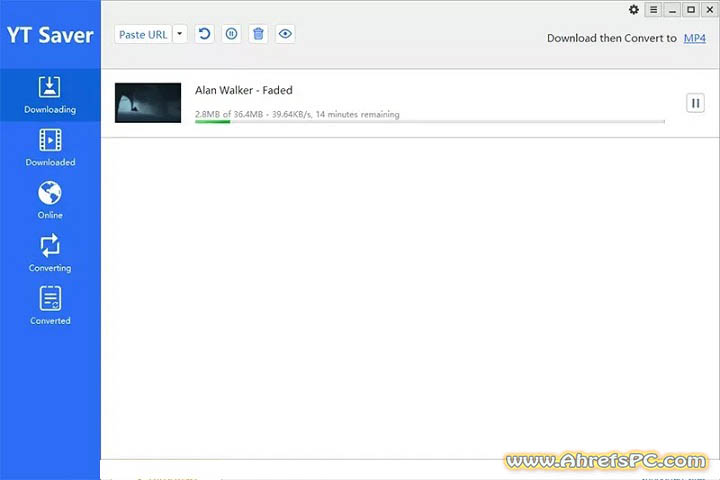Click the download status text '2.8MB of 36.4MB'
The image size is (720, 480).
(229, 114)
